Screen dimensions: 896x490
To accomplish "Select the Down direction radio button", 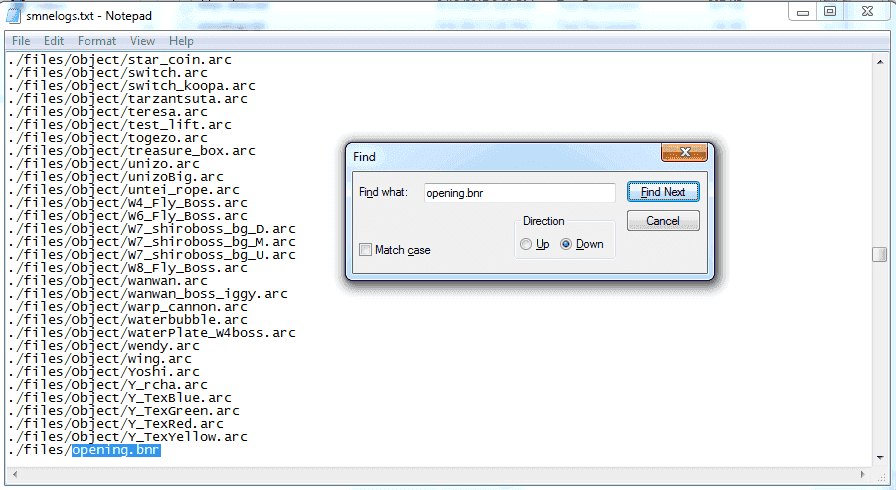I will pos(566,244).
